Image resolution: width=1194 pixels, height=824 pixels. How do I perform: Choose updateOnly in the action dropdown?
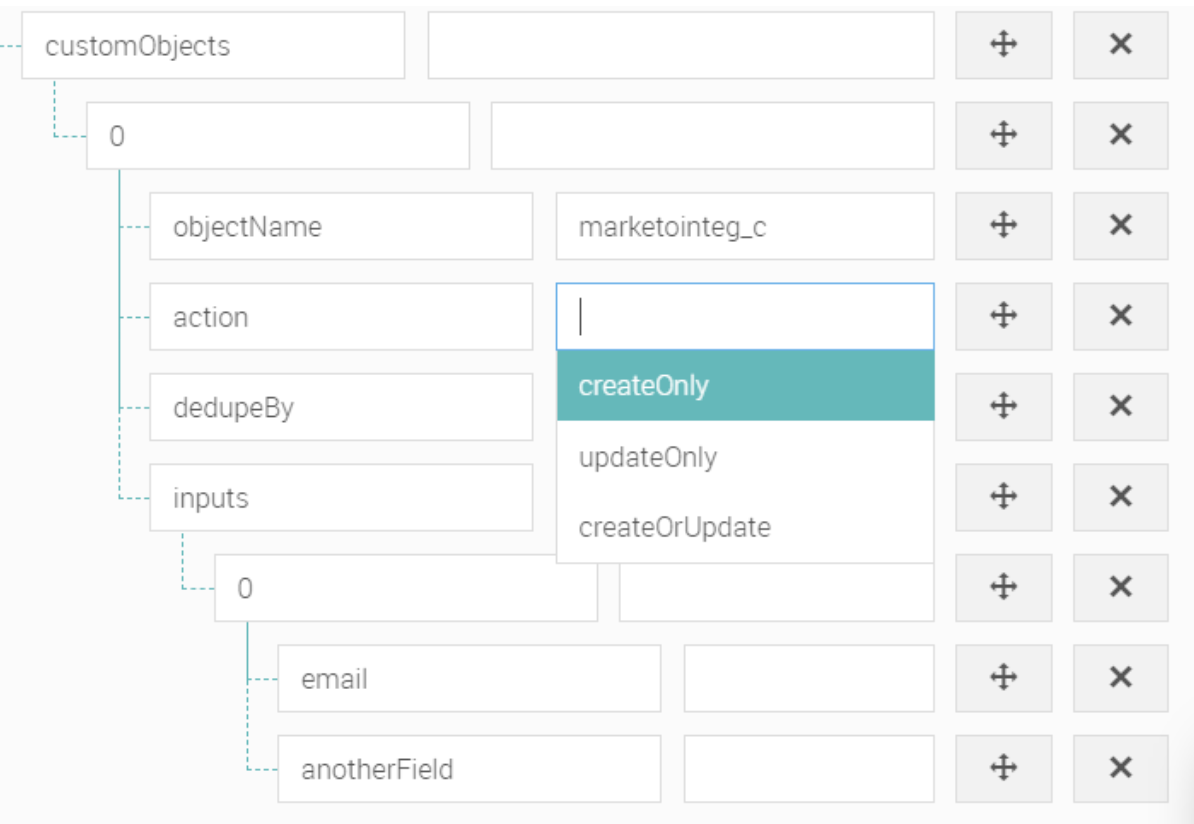coord(744,458)
